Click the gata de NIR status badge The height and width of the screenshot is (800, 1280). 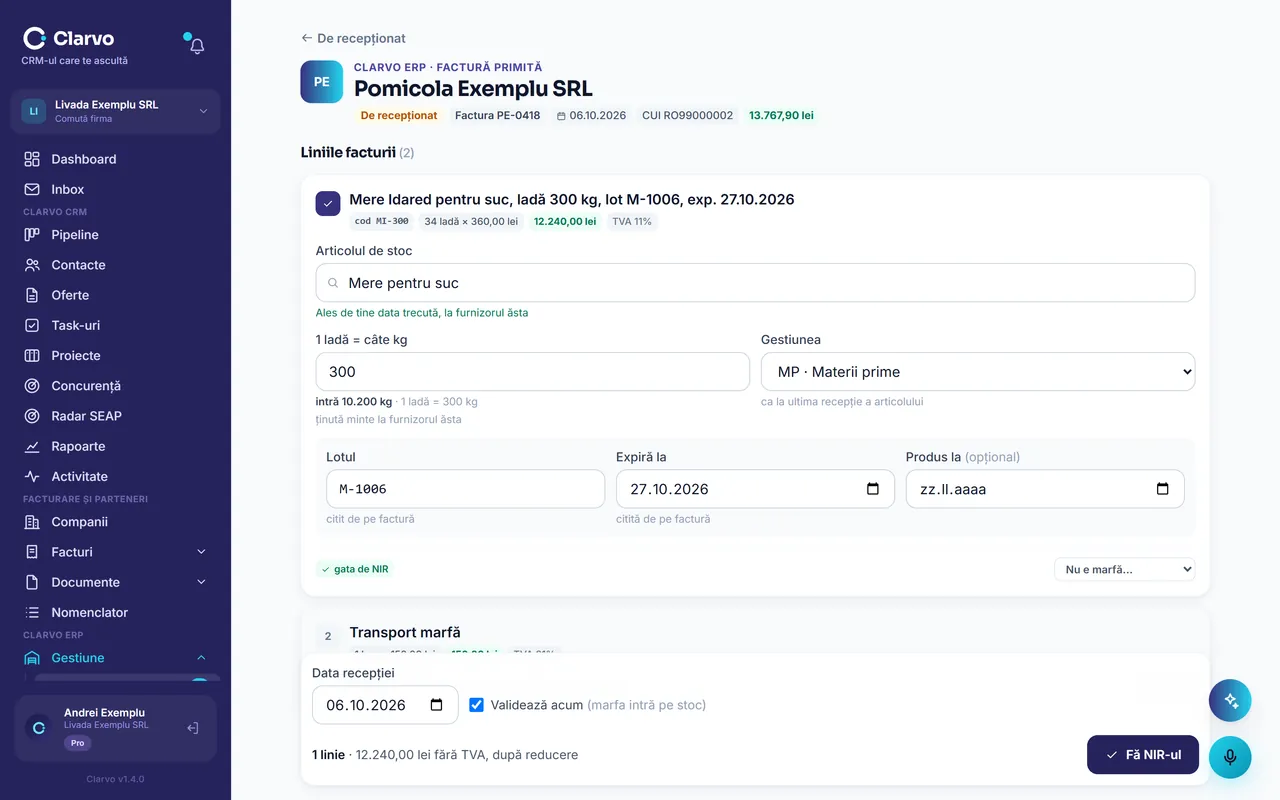click(355, 569)
